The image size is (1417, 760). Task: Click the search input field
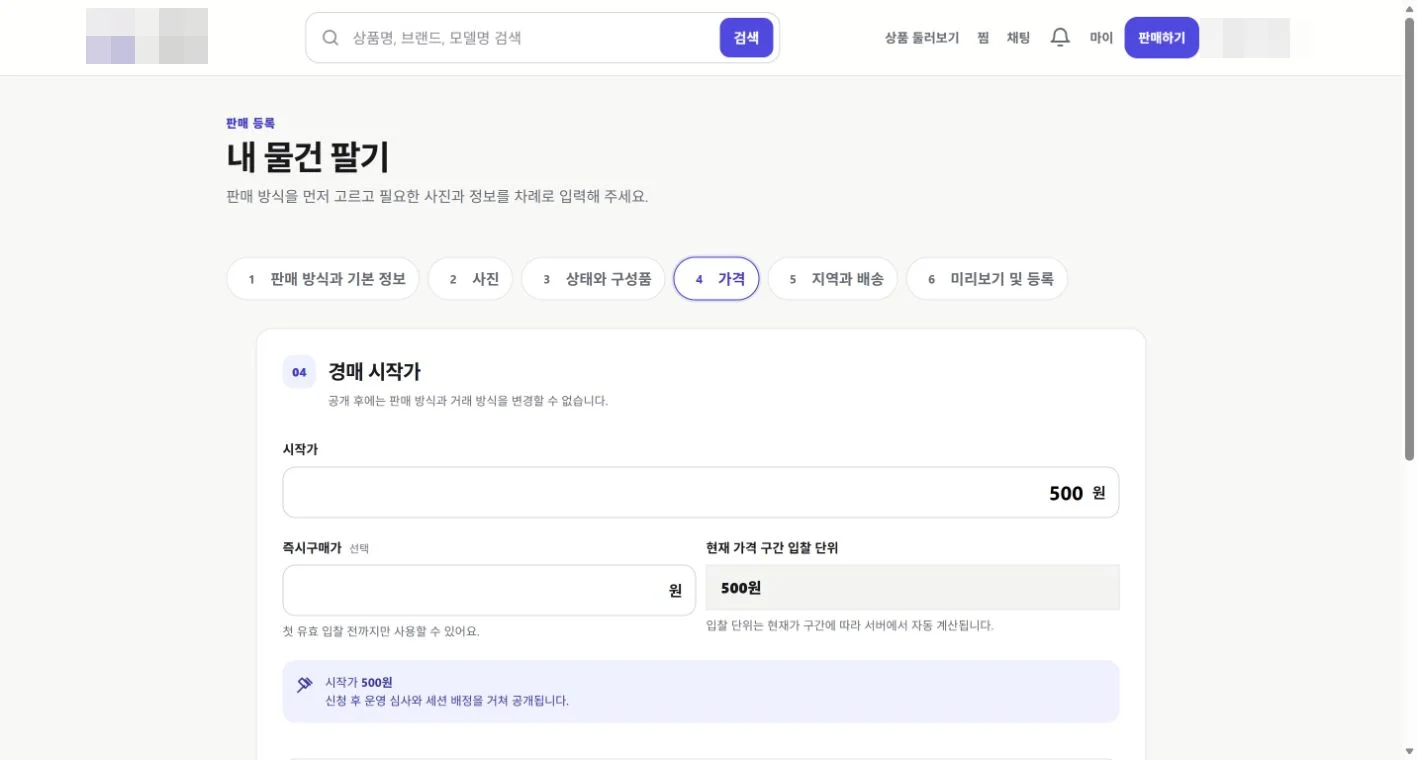530,38
